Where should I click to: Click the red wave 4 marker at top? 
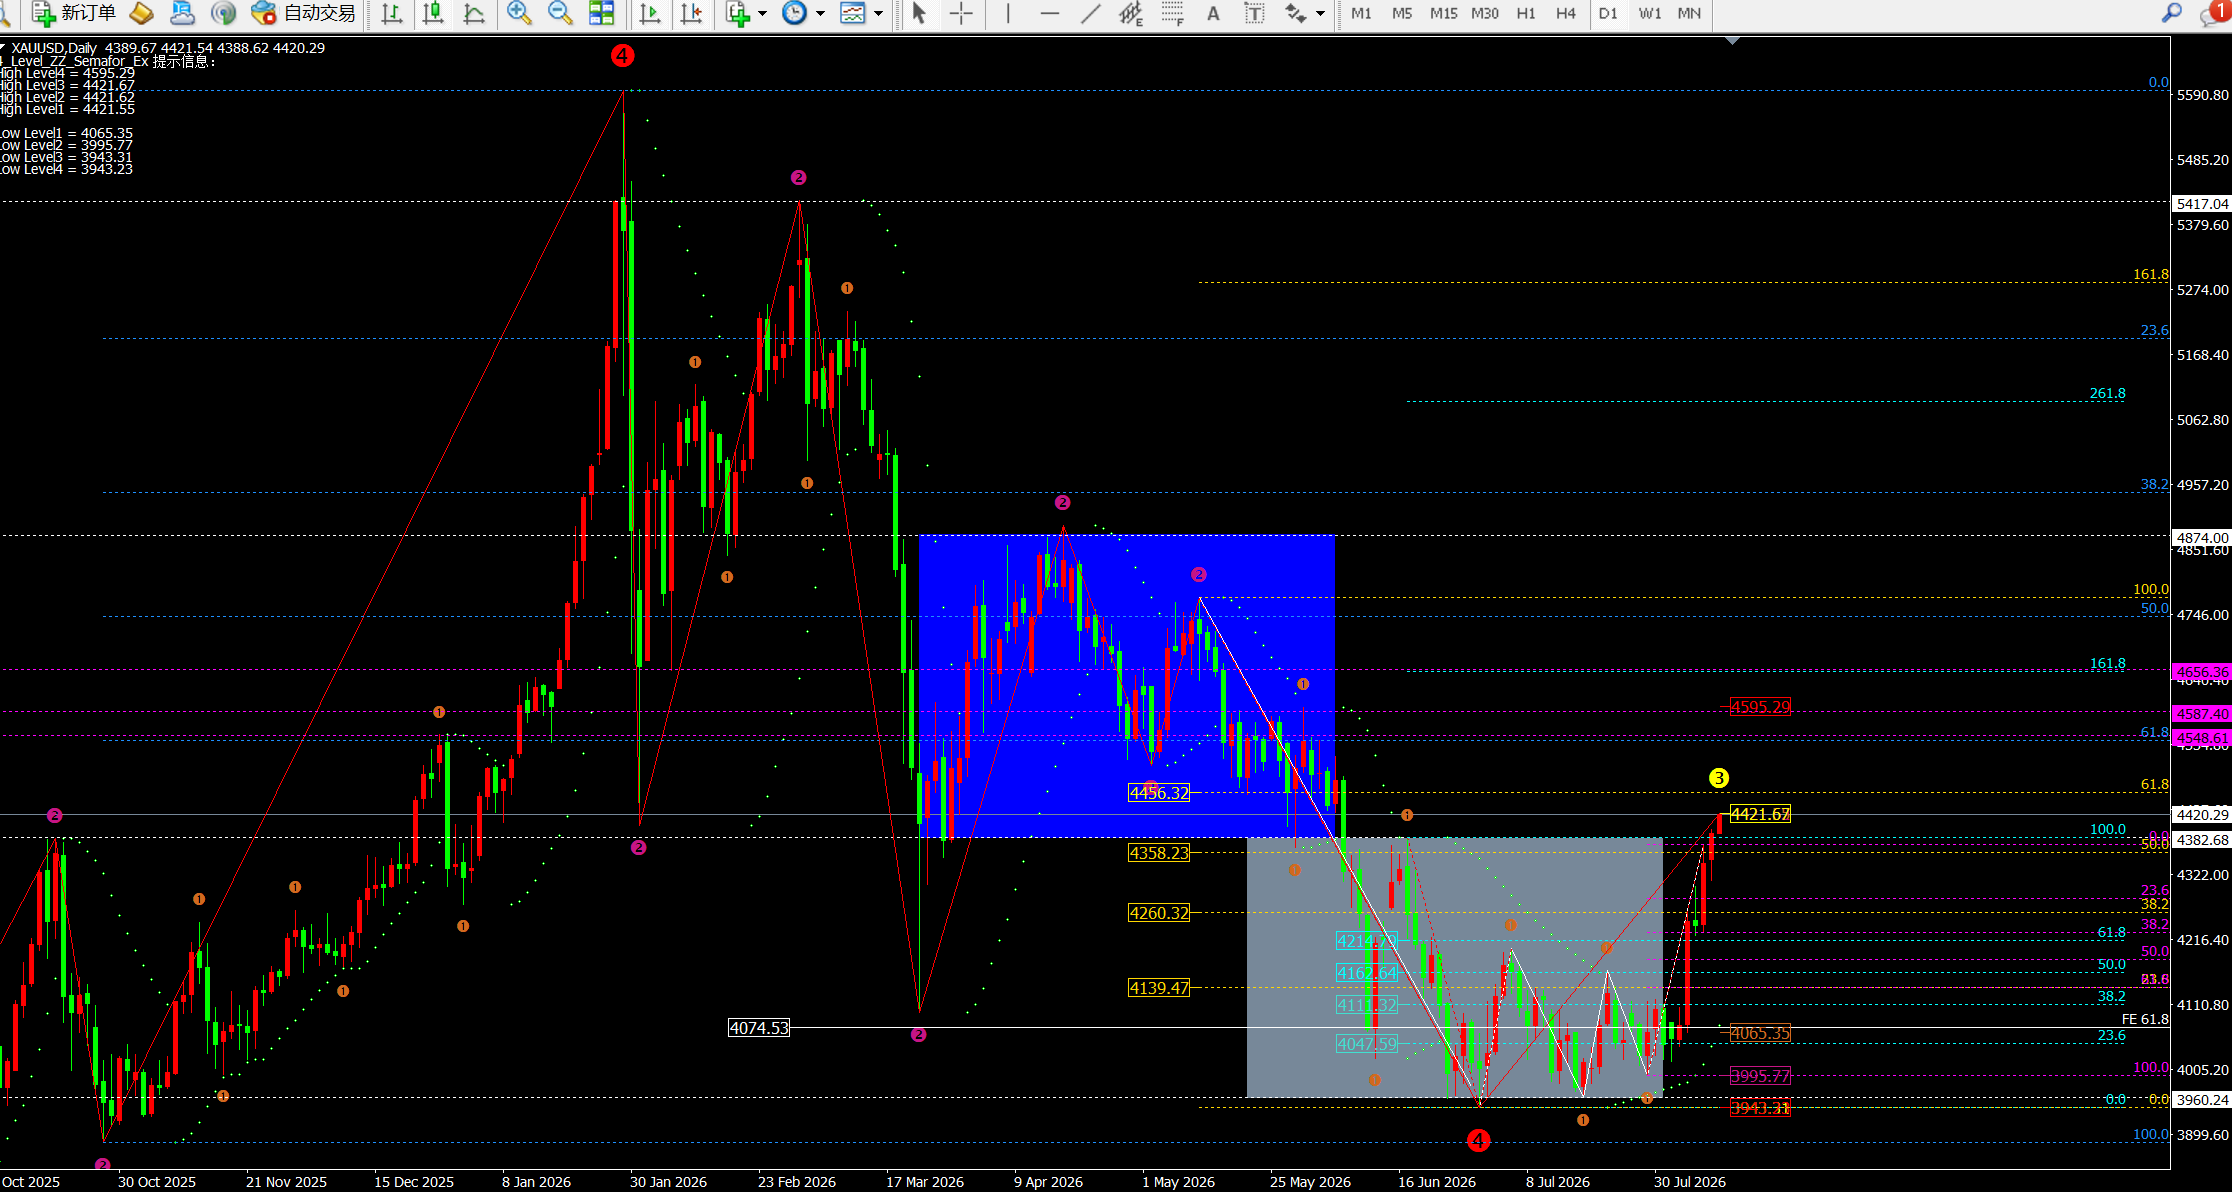click(x=622, y=56)
